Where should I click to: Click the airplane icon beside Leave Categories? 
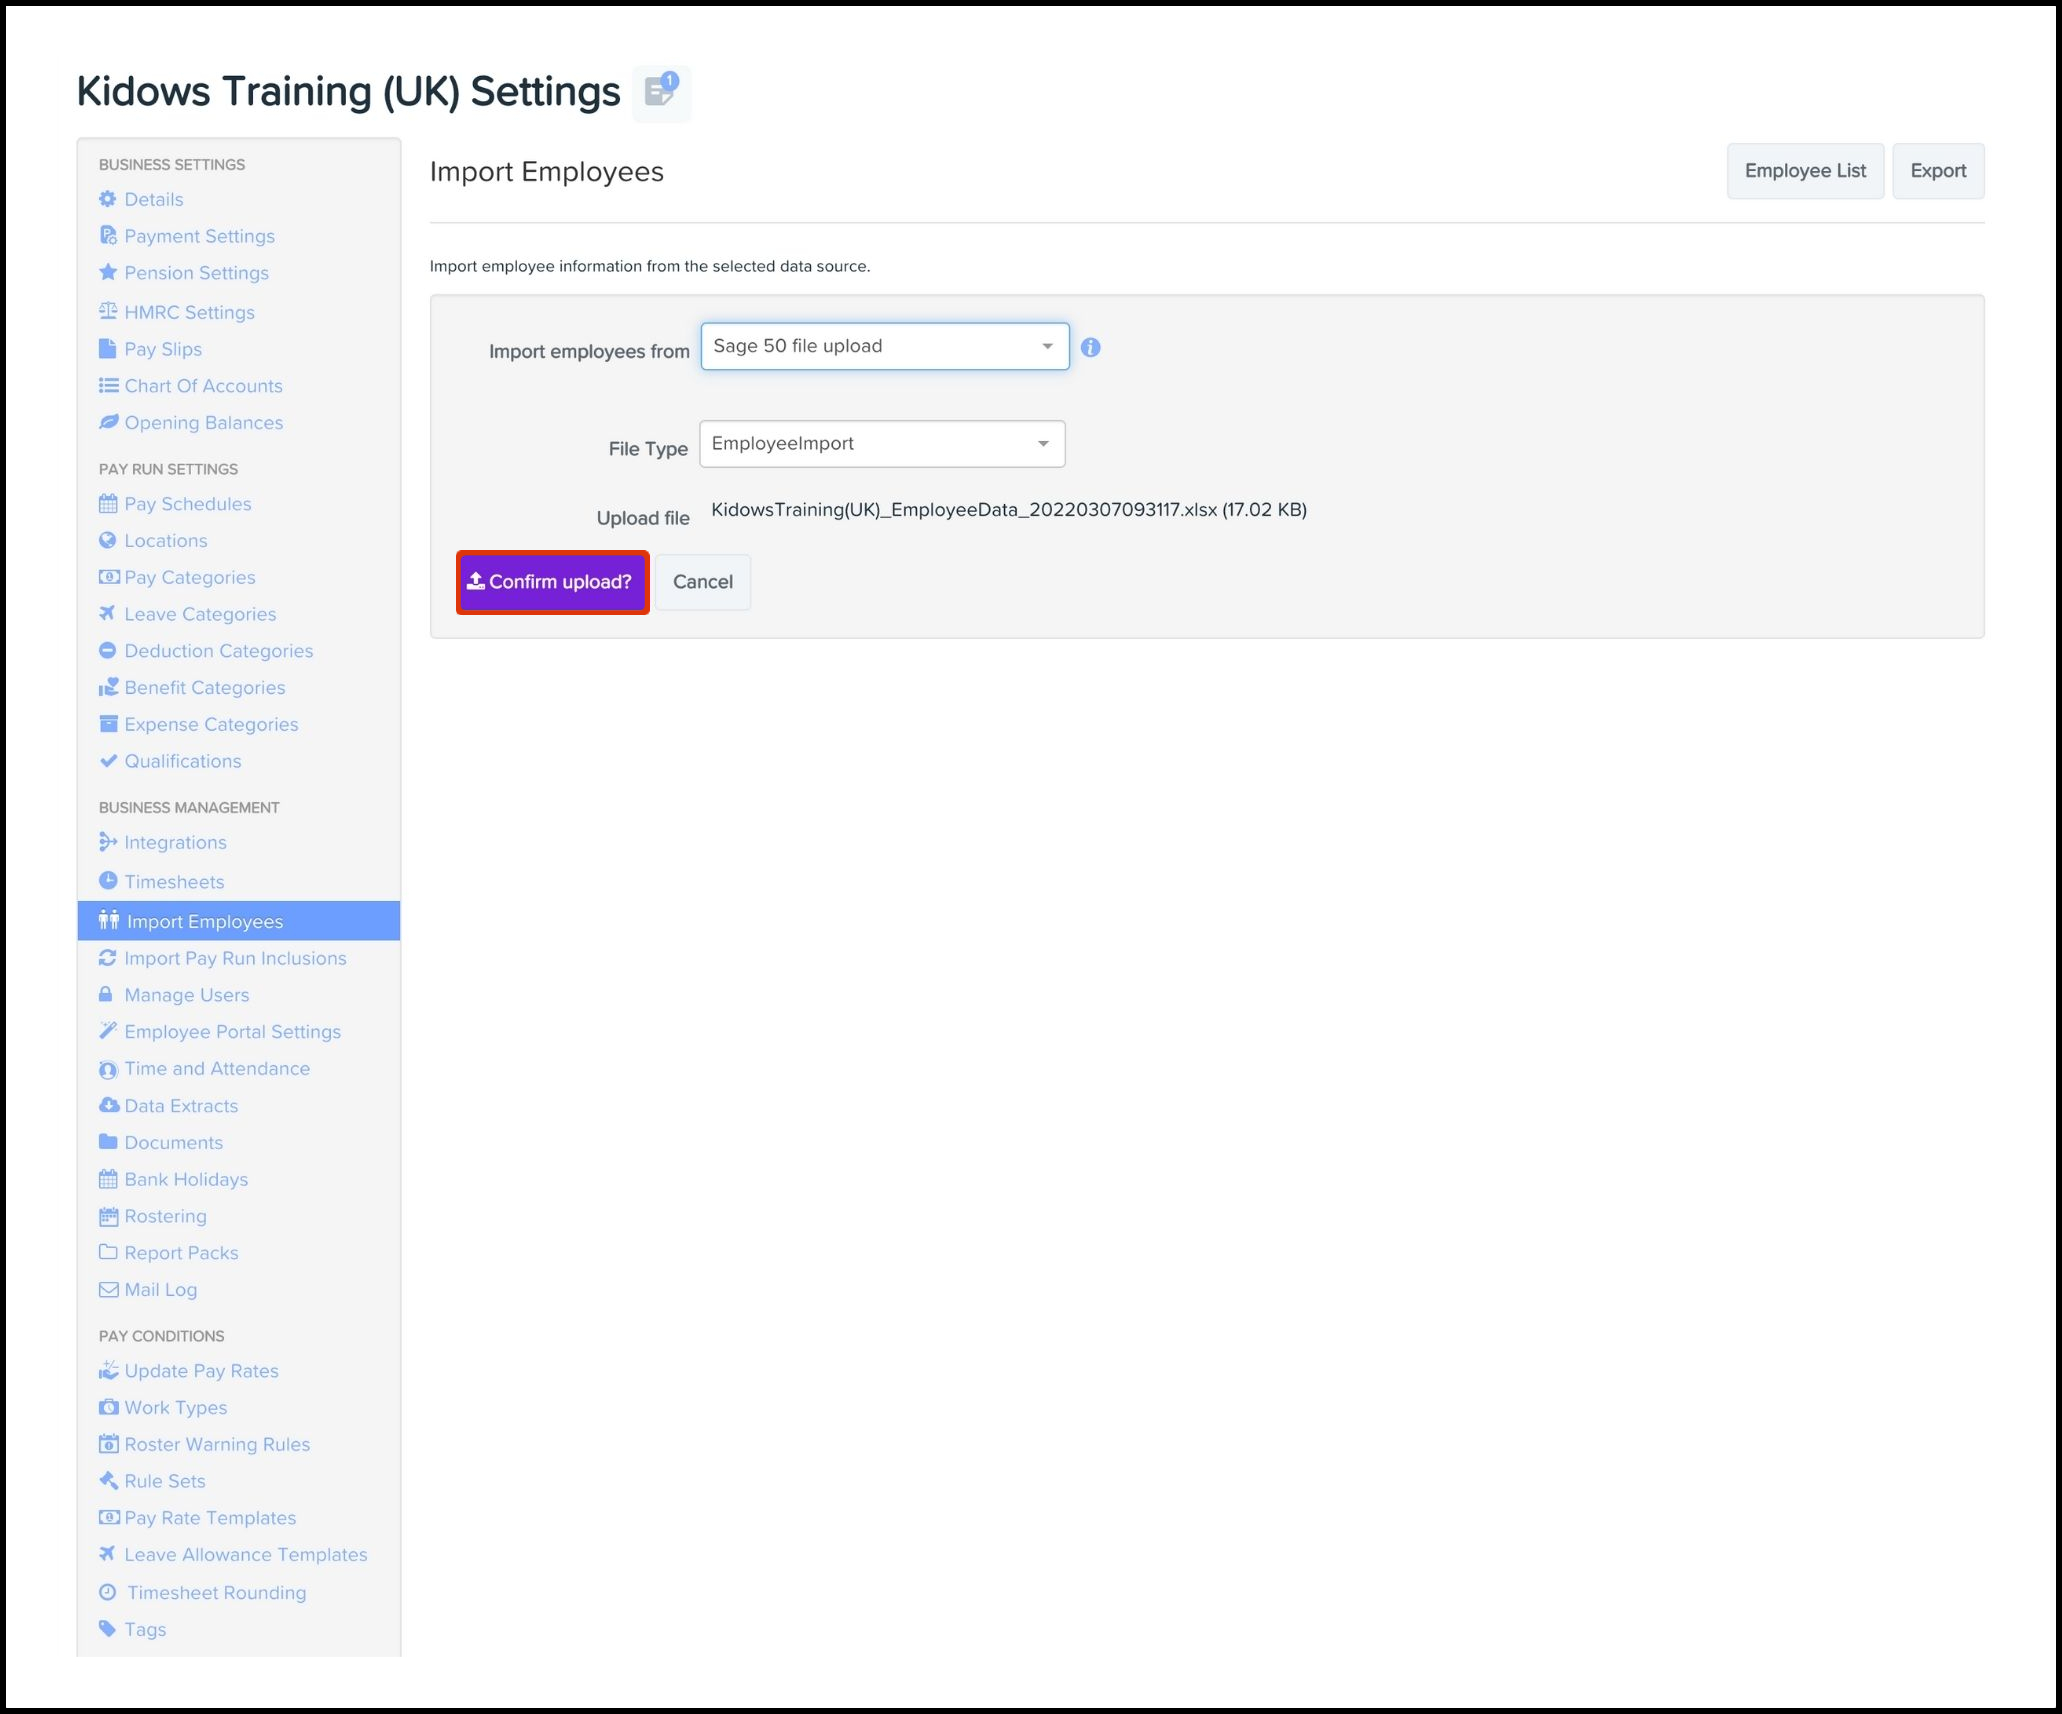tap(108, 613)
